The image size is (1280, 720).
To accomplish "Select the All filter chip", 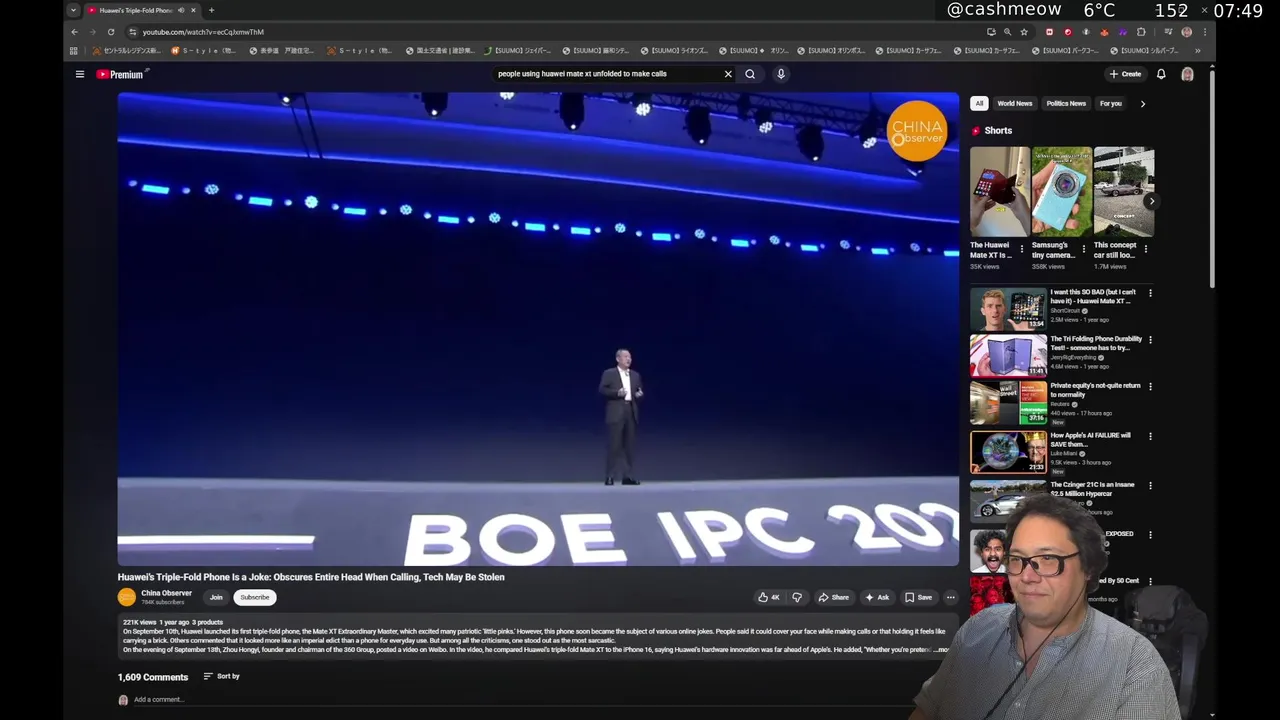I will (979, 103).
